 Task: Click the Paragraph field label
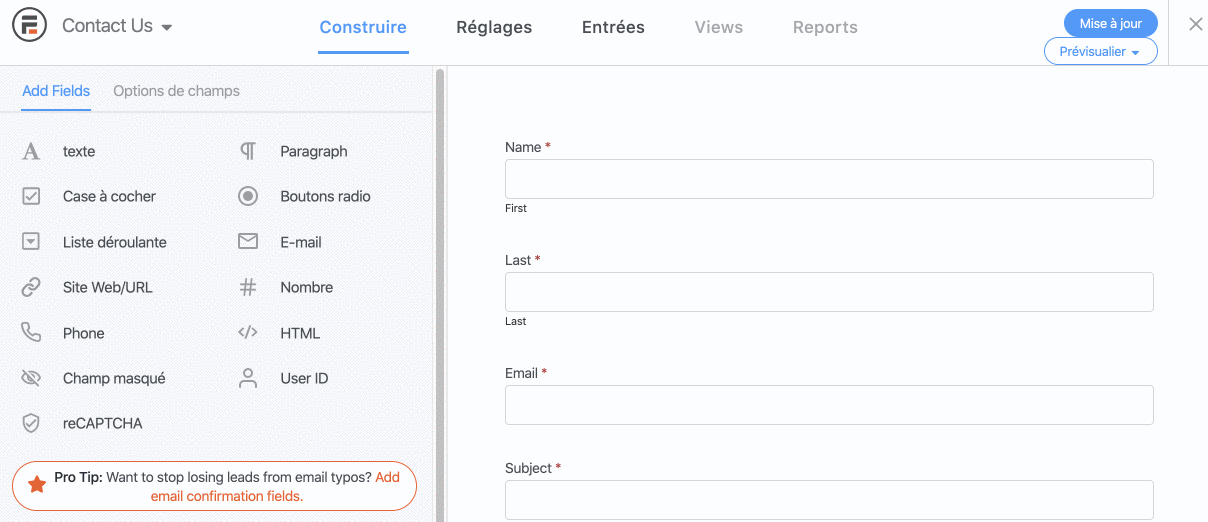[x=314, y=152]
